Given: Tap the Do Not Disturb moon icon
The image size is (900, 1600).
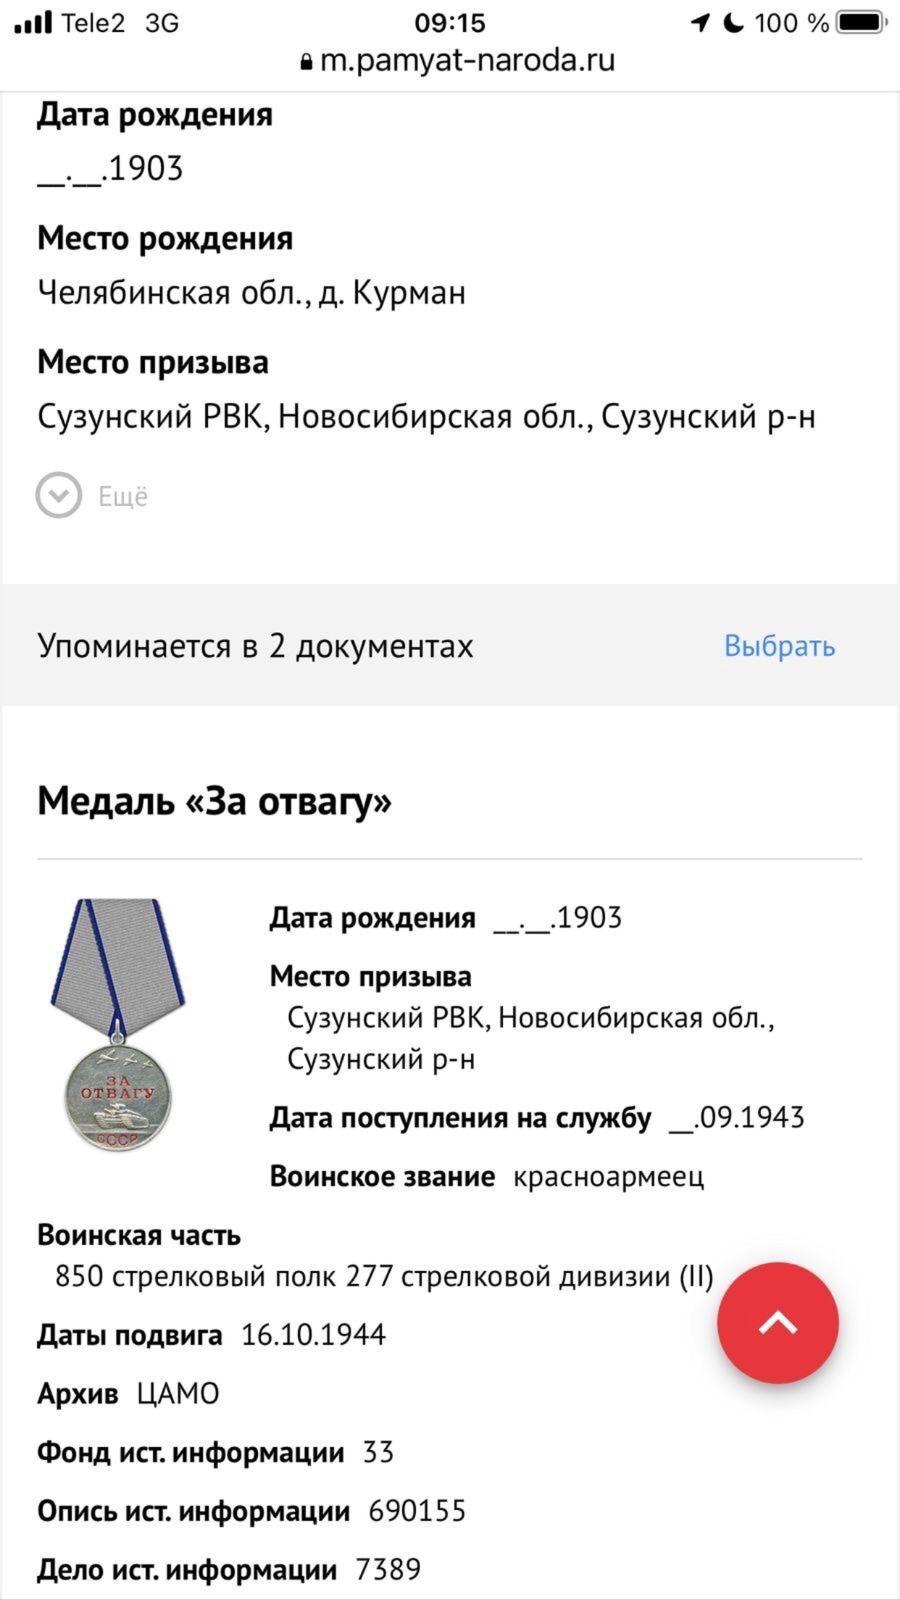Looking at the screenshot, I should click(x=733, y=22).
